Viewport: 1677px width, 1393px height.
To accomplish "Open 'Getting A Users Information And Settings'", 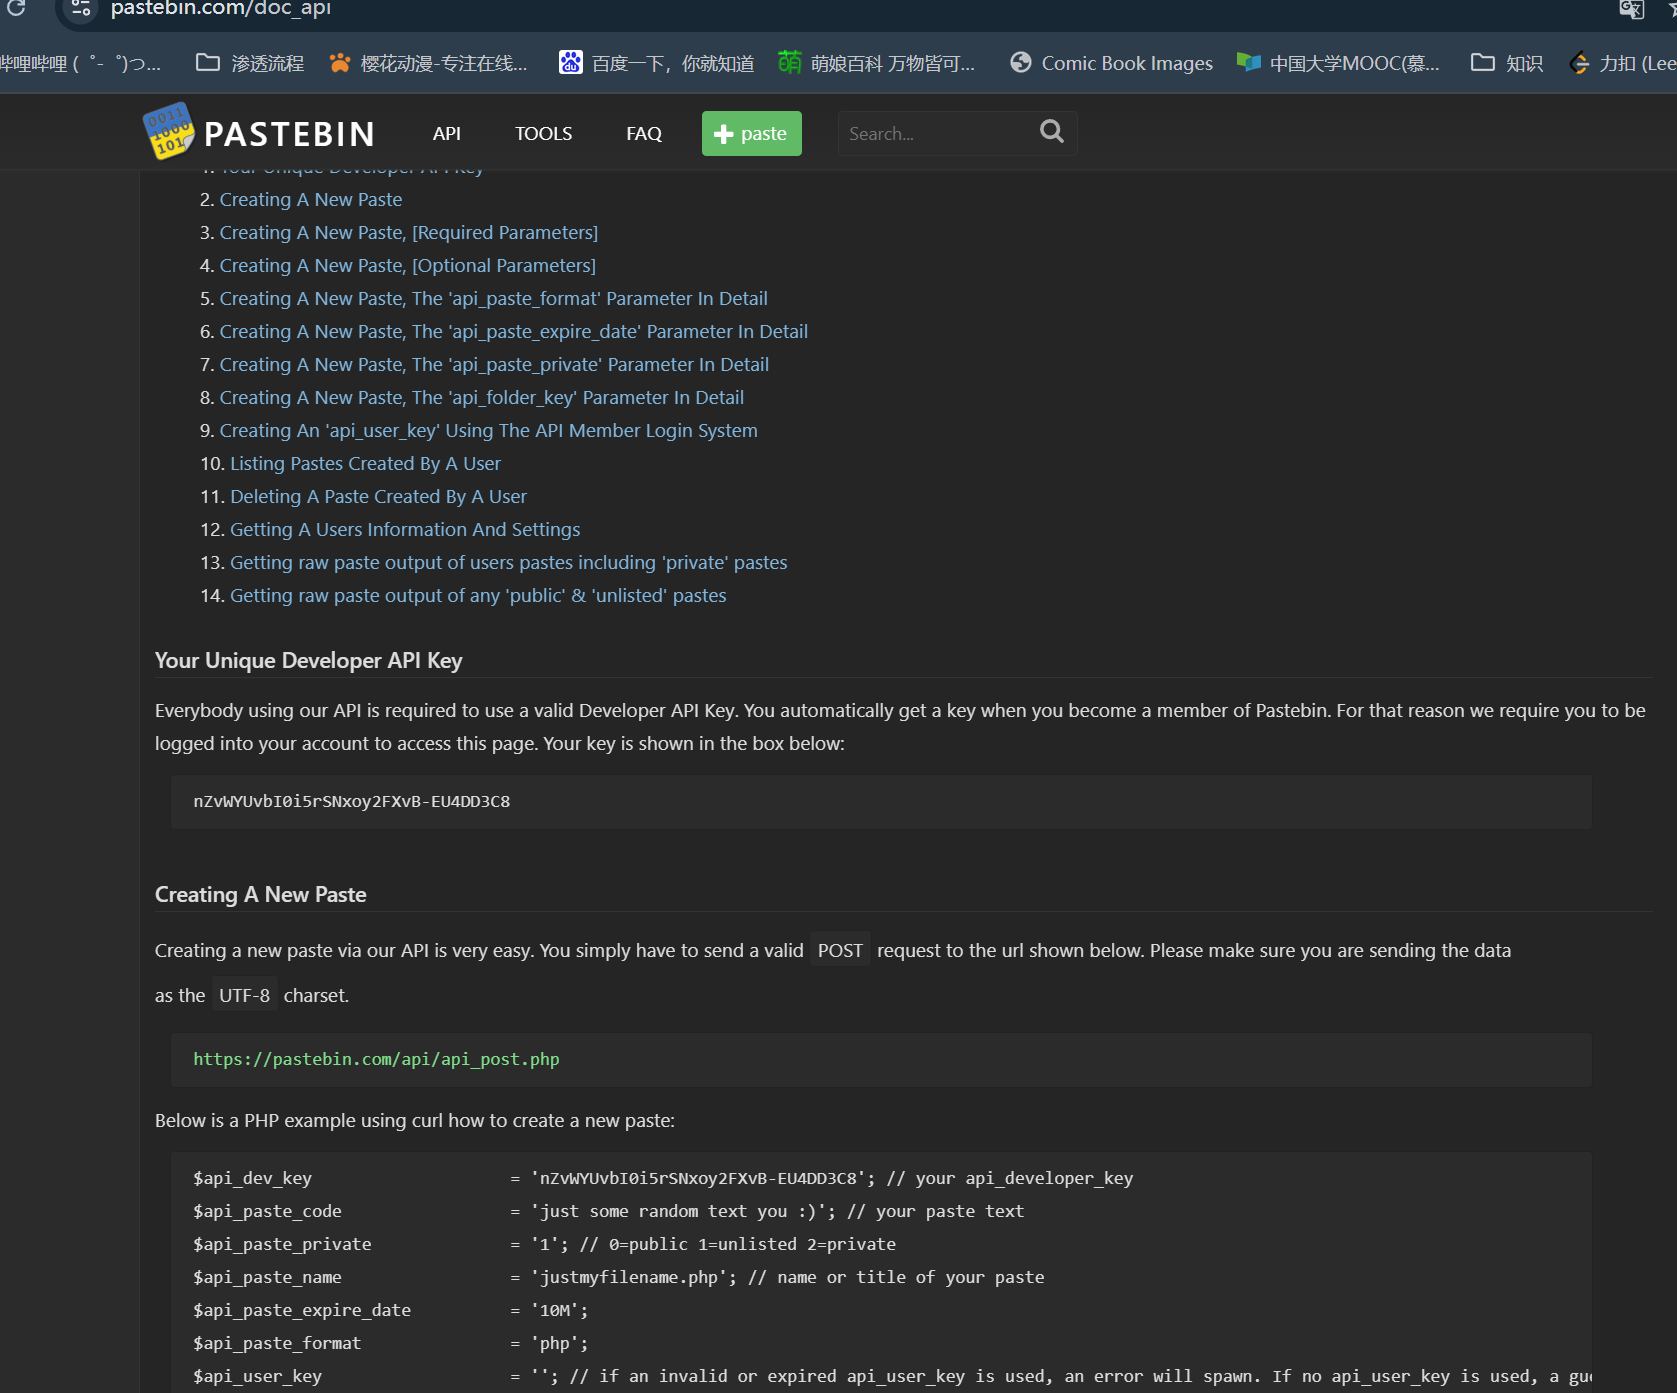I will click(x=405, y=529).
